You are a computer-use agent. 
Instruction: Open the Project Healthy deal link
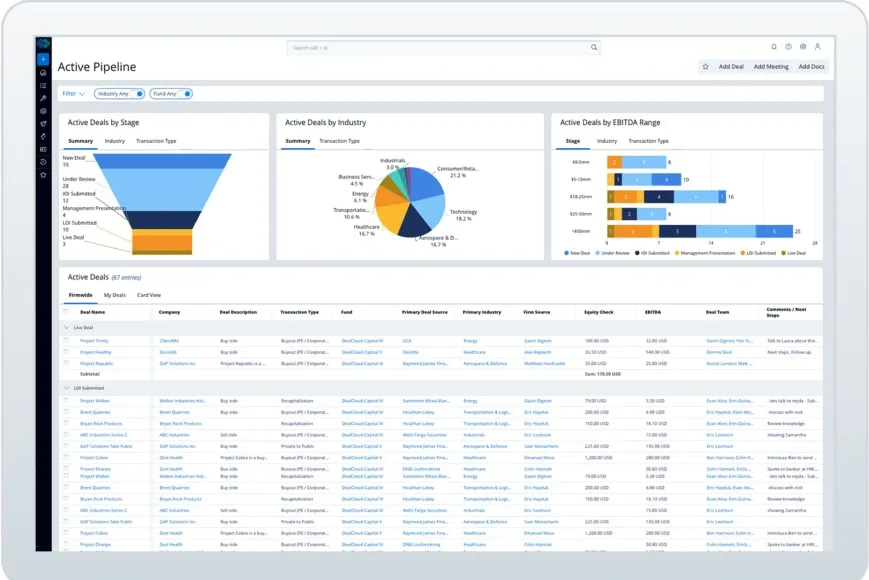coord(95,352)
